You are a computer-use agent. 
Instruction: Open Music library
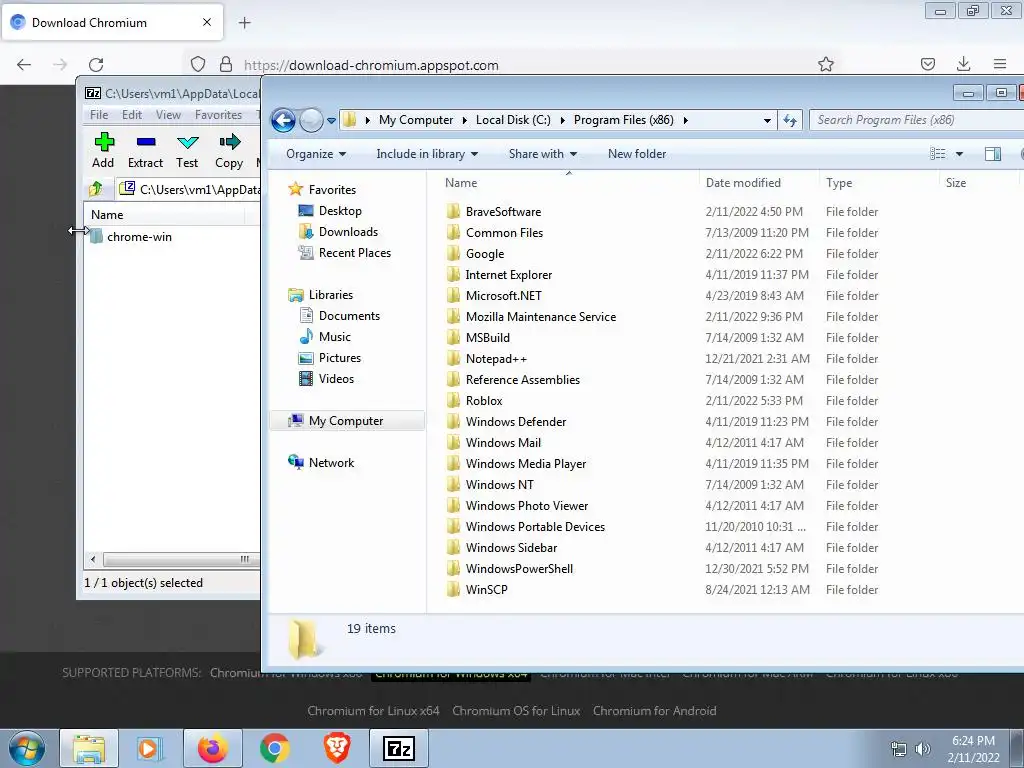tap(325, 337)
